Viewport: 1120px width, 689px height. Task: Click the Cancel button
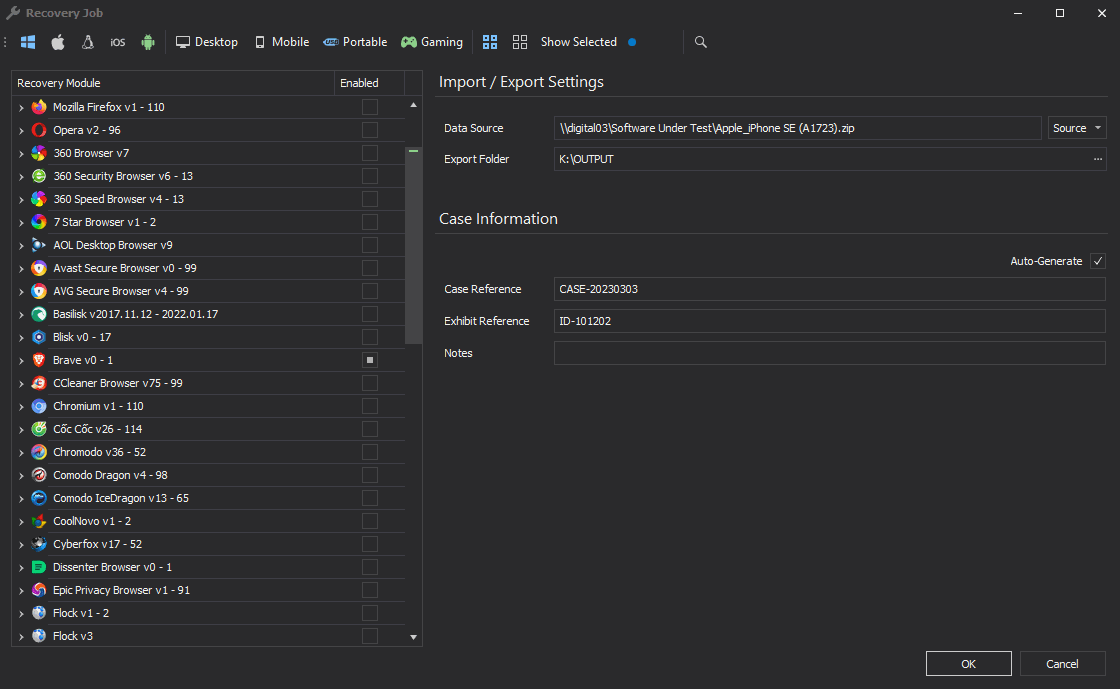point(1062,663)
